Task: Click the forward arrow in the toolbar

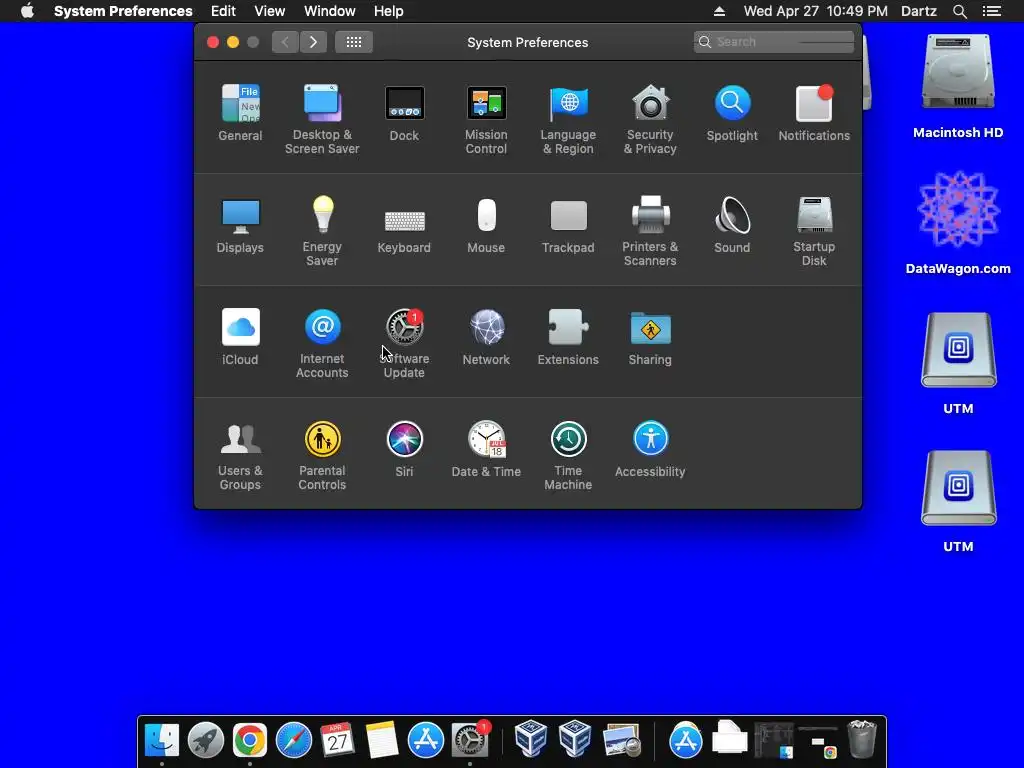Action: 313,42
